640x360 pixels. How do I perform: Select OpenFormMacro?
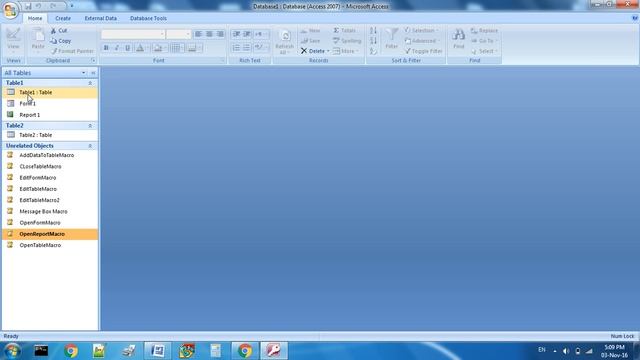pos(50,222)
